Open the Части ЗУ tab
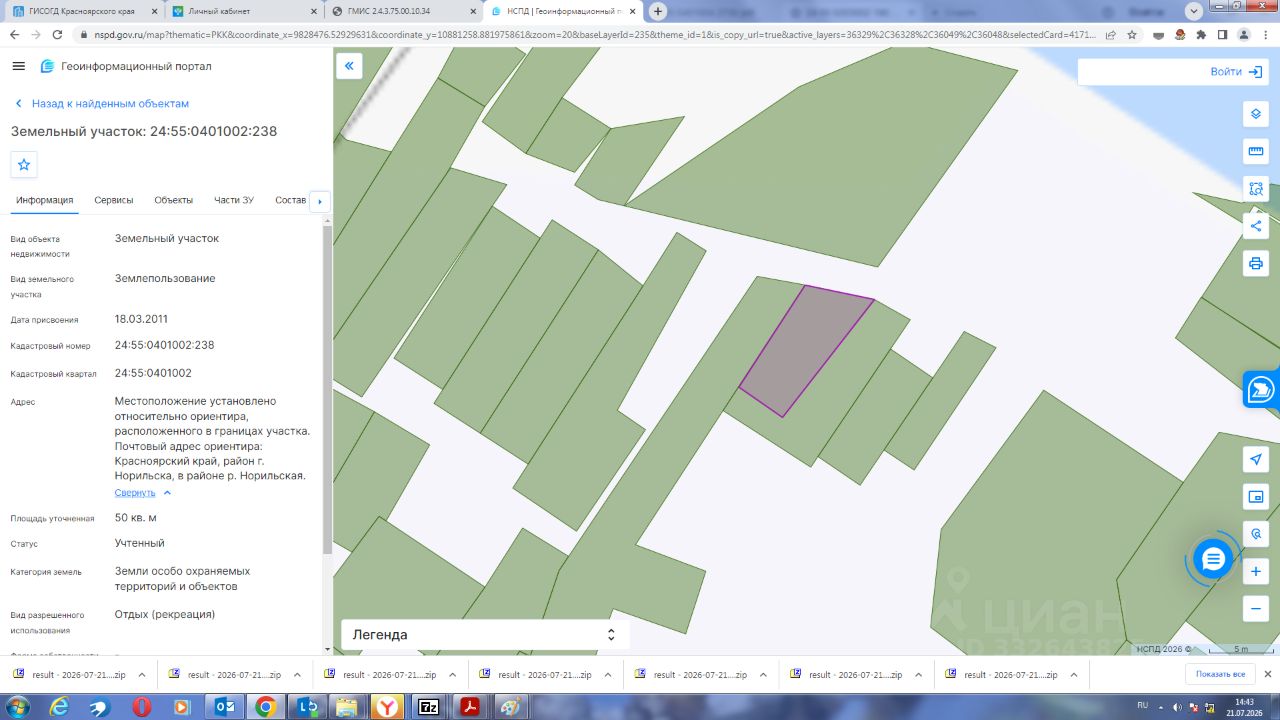1280x720 pixels. (x=234, y=200)
